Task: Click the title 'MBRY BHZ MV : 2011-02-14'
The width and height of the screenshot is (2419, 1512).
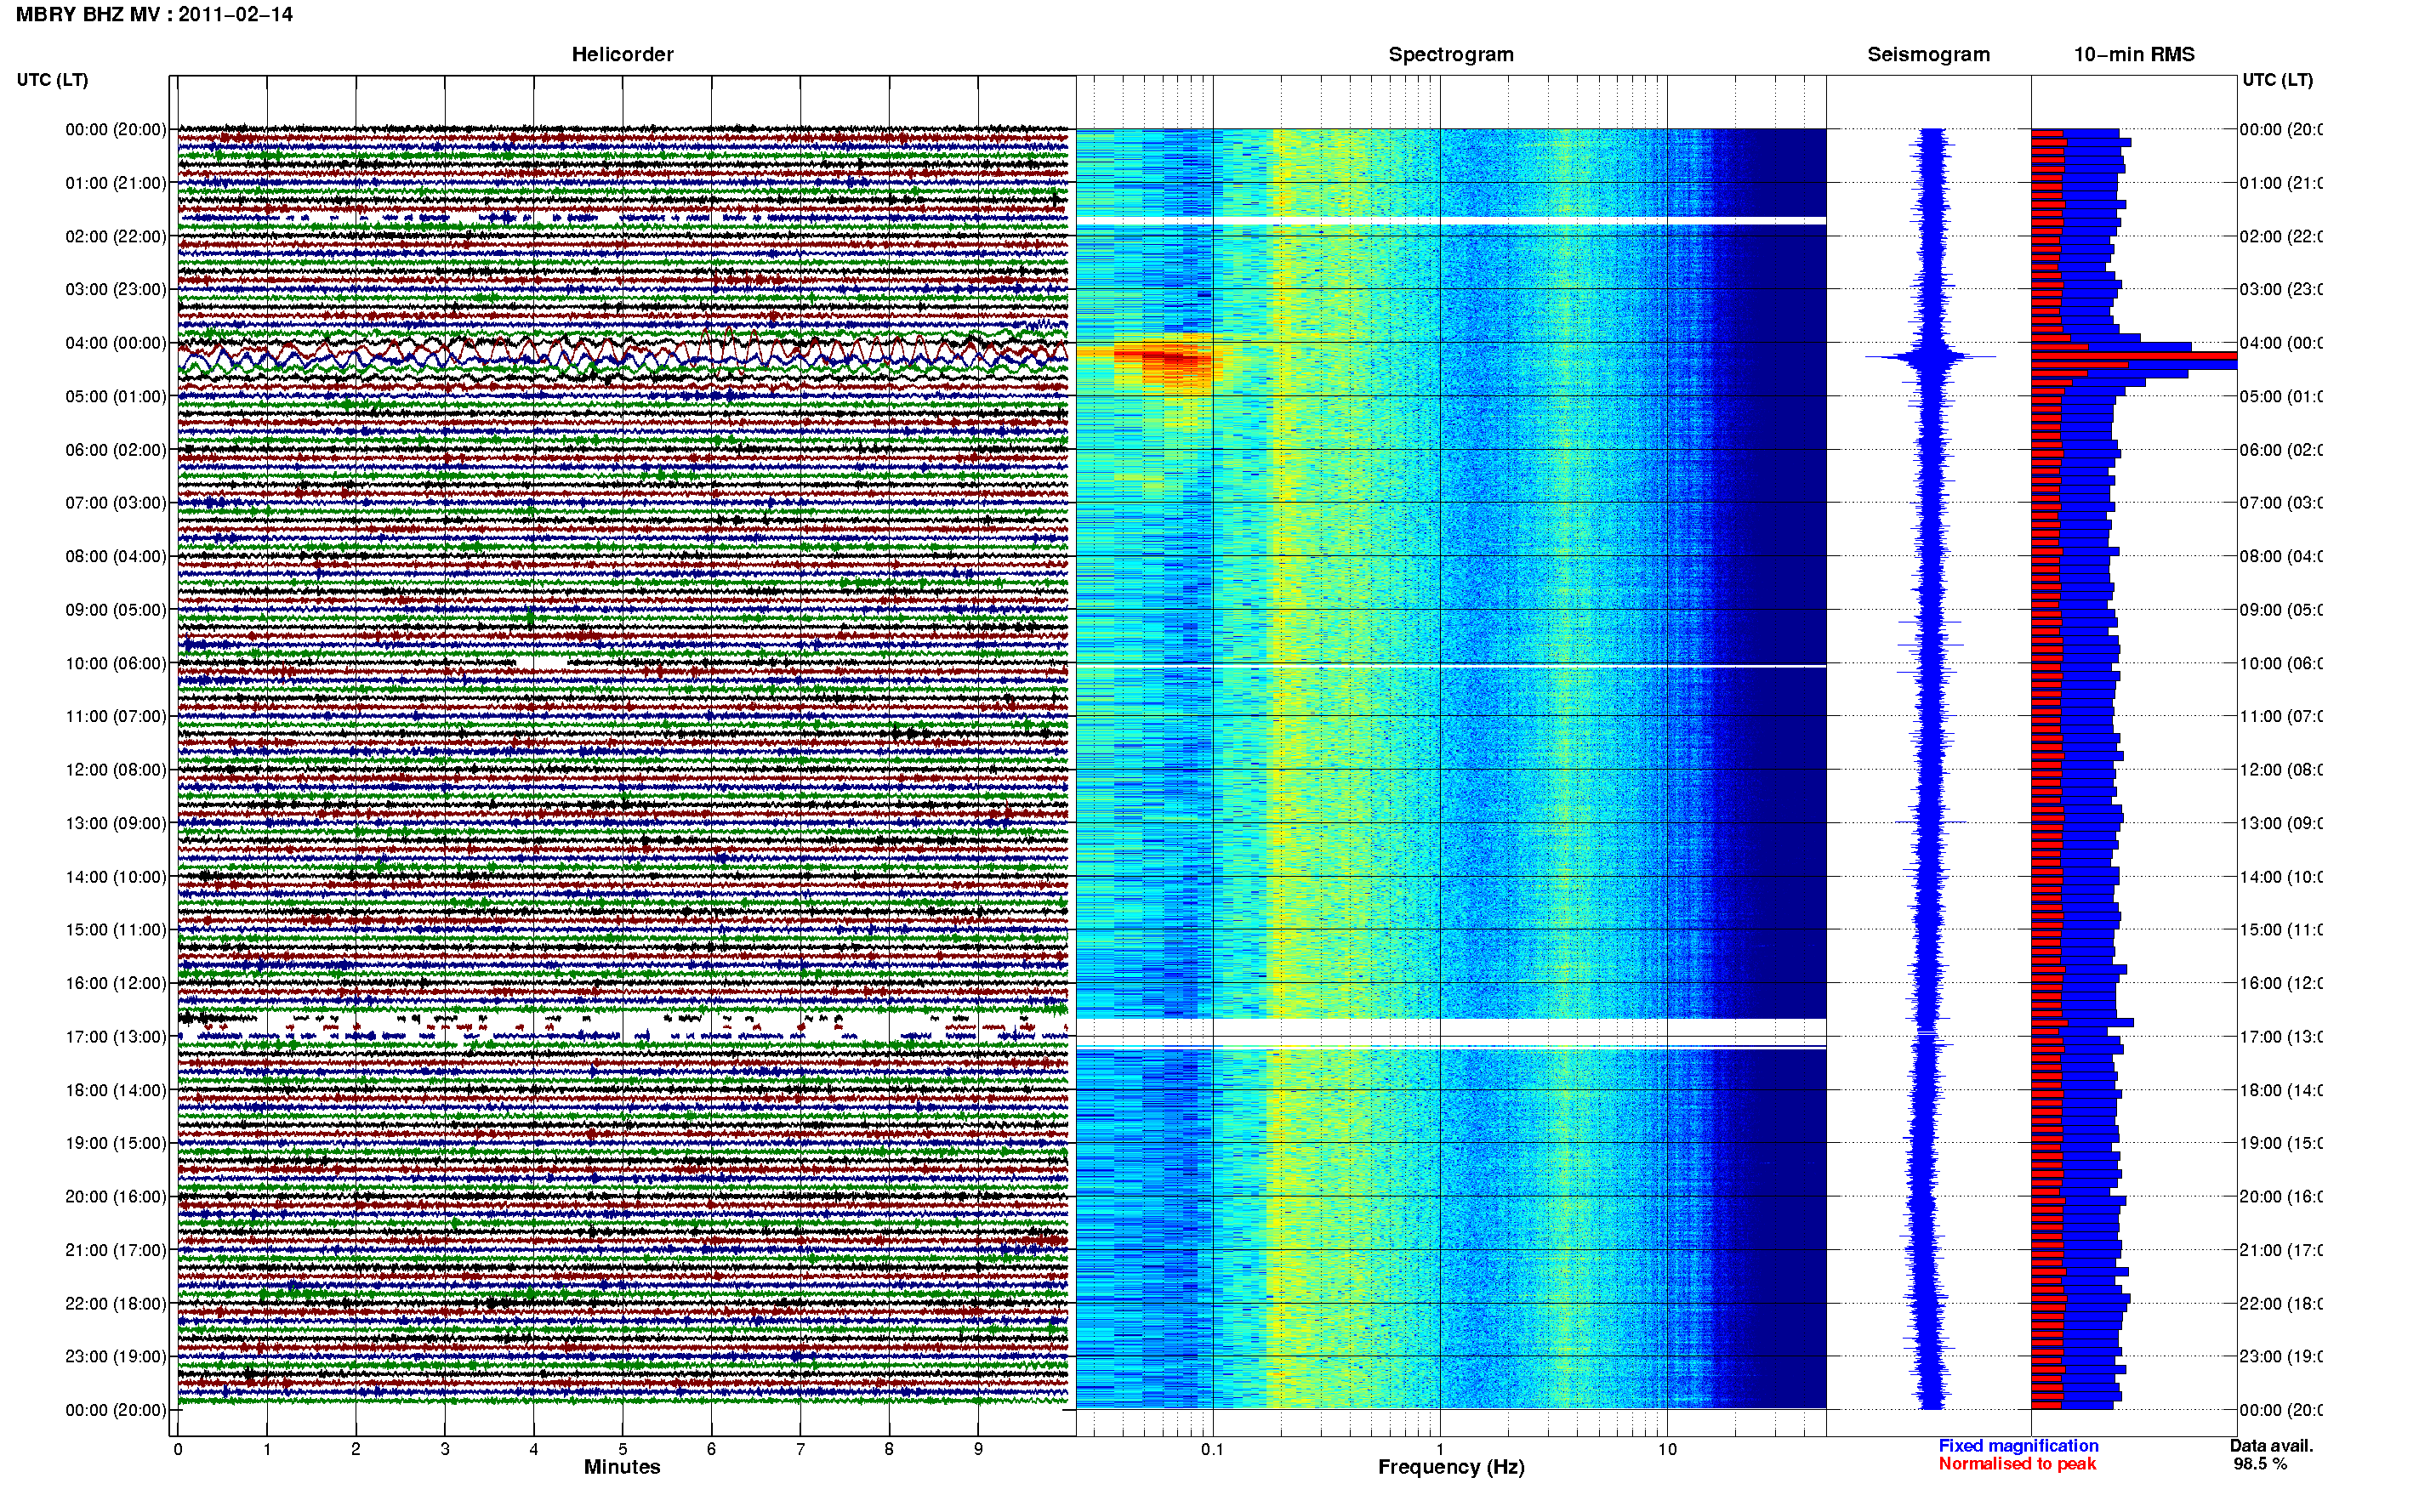Action: pos(154,15)
